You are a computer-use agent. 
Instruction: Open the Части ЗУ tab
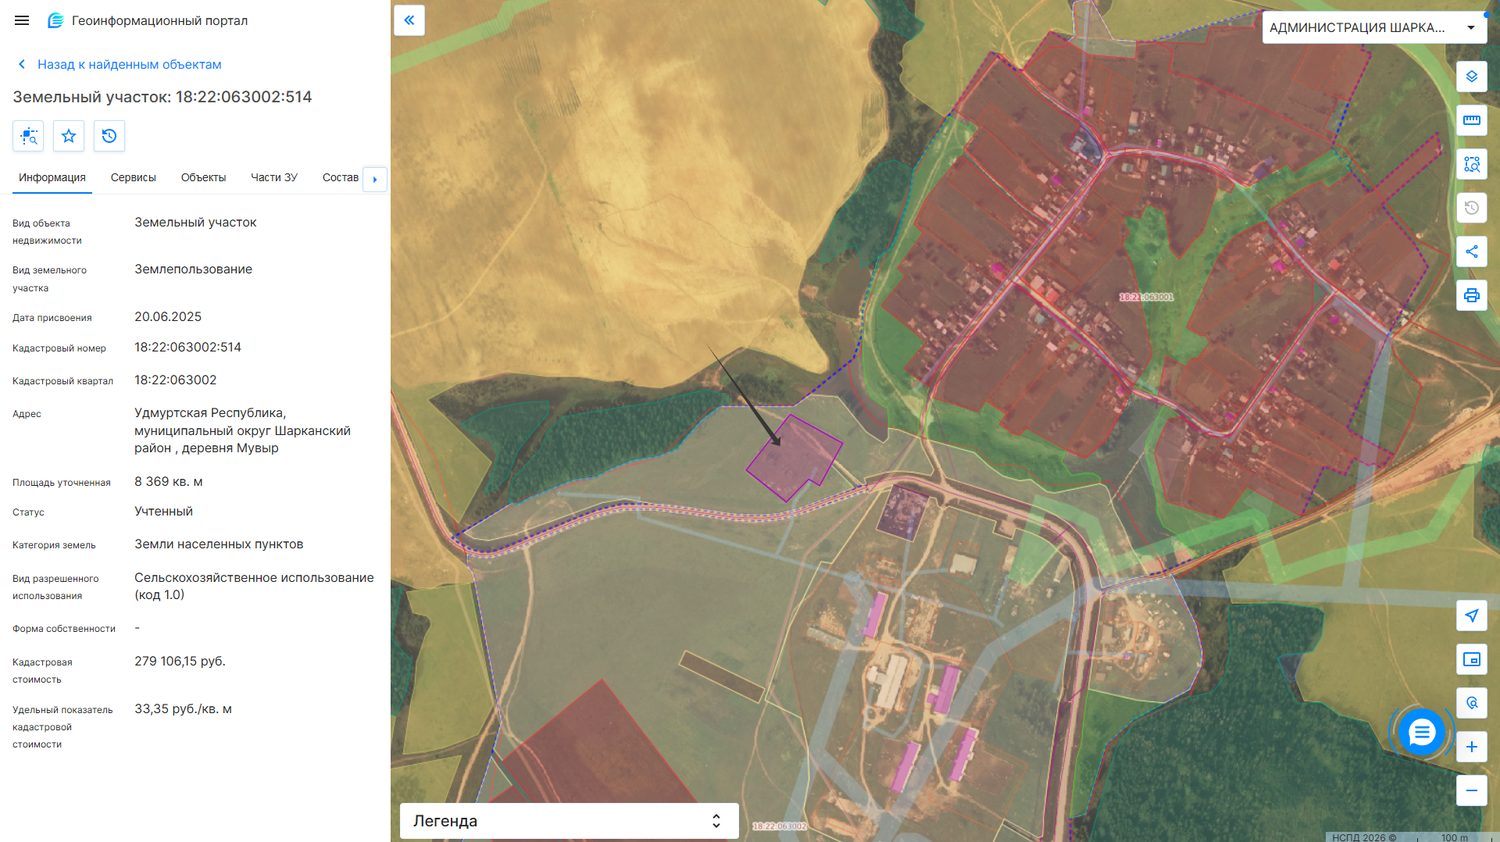[x=274, y=178]
